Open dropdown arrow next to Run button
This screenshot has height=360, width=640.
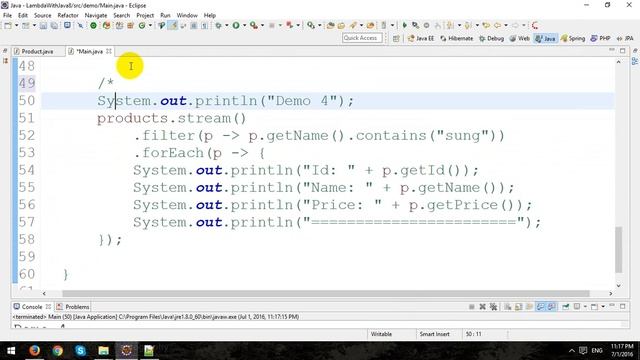244,25
